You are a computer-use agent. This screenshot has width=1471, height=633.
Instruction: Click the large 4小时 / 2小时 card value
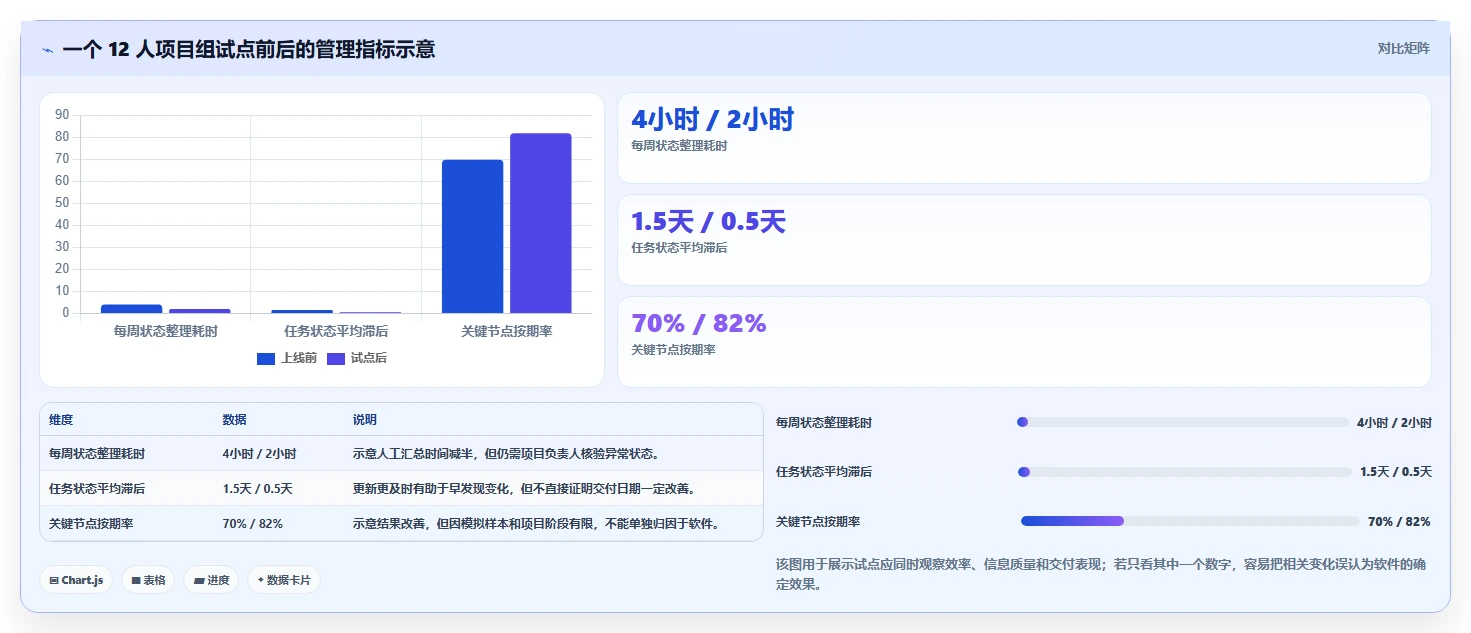(712, 120)
